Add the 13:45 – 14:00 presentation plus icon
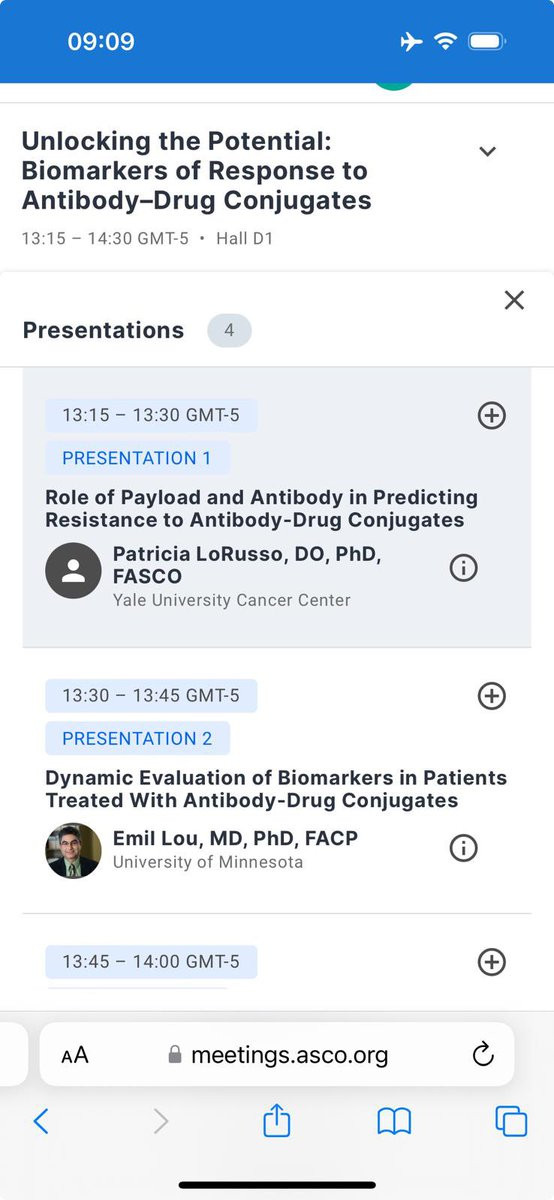 (491, 961)
